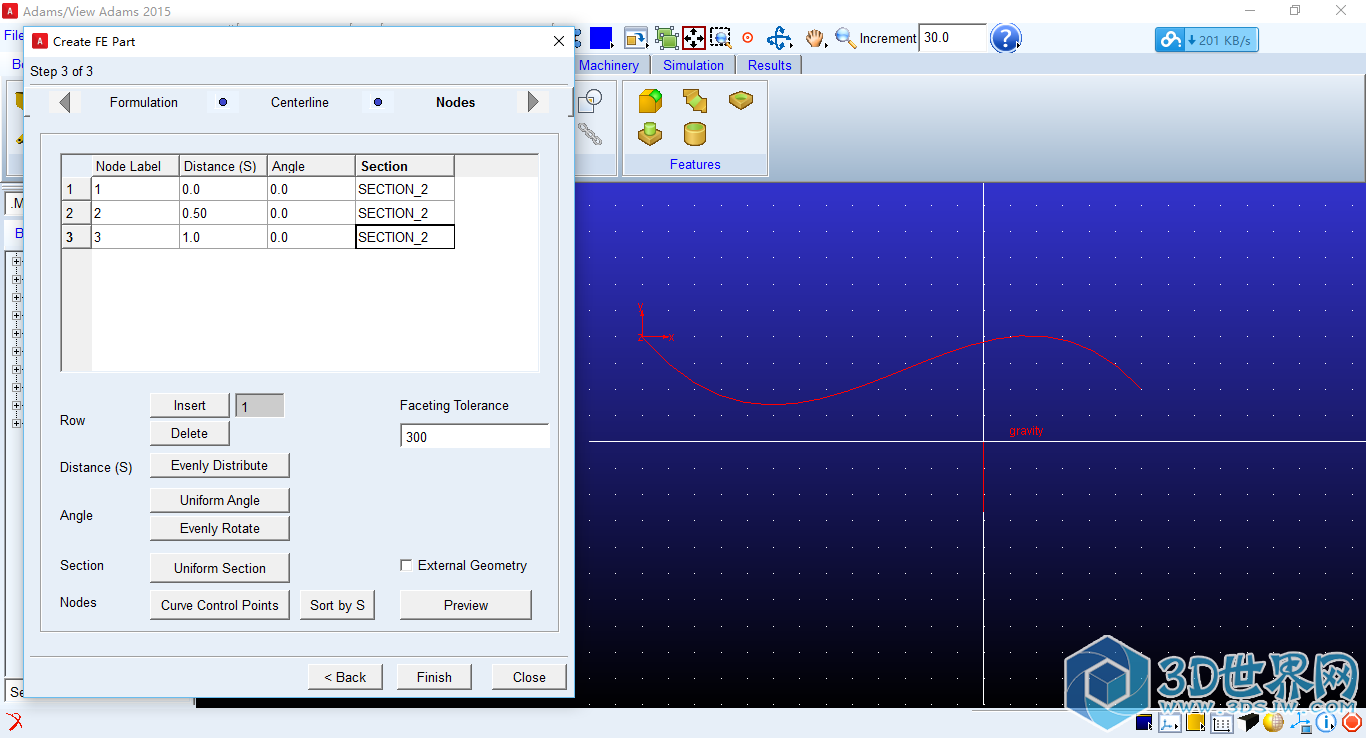
Task: Select the blue rotate view tool
Action: click(x=779, y=38)
